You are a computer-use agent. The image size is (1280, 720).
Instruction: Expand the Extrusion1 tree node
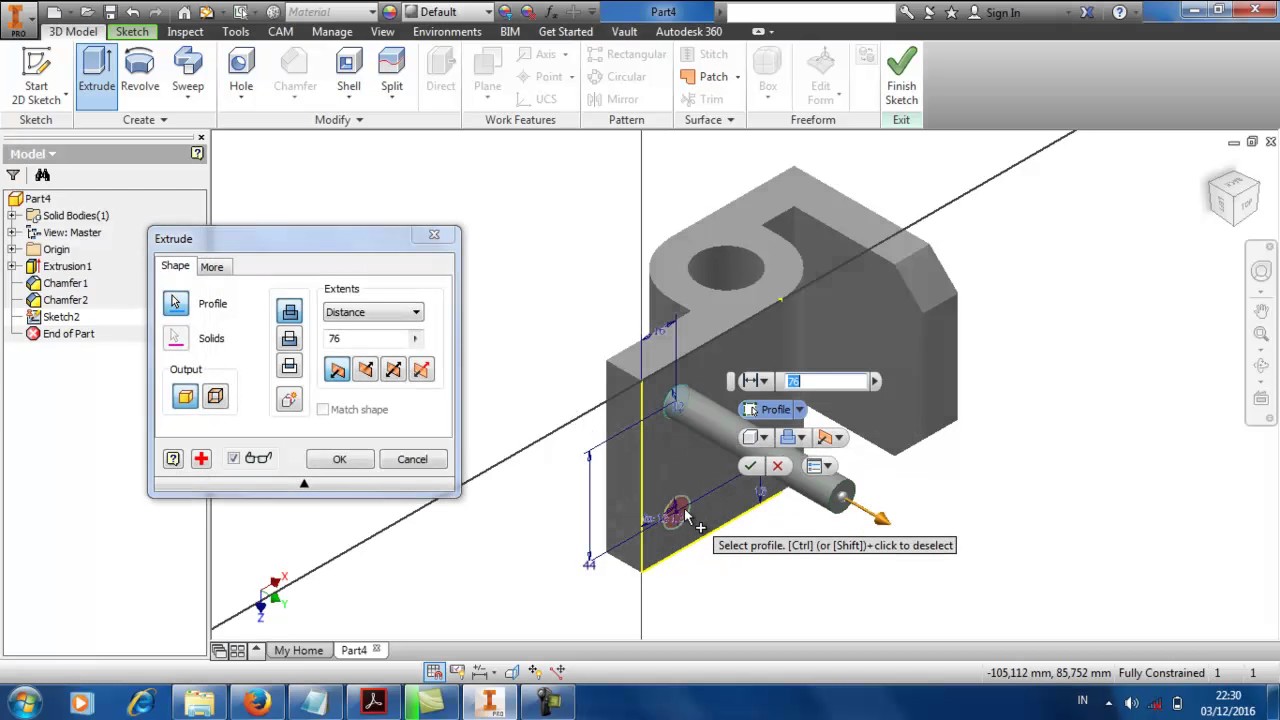13,267
